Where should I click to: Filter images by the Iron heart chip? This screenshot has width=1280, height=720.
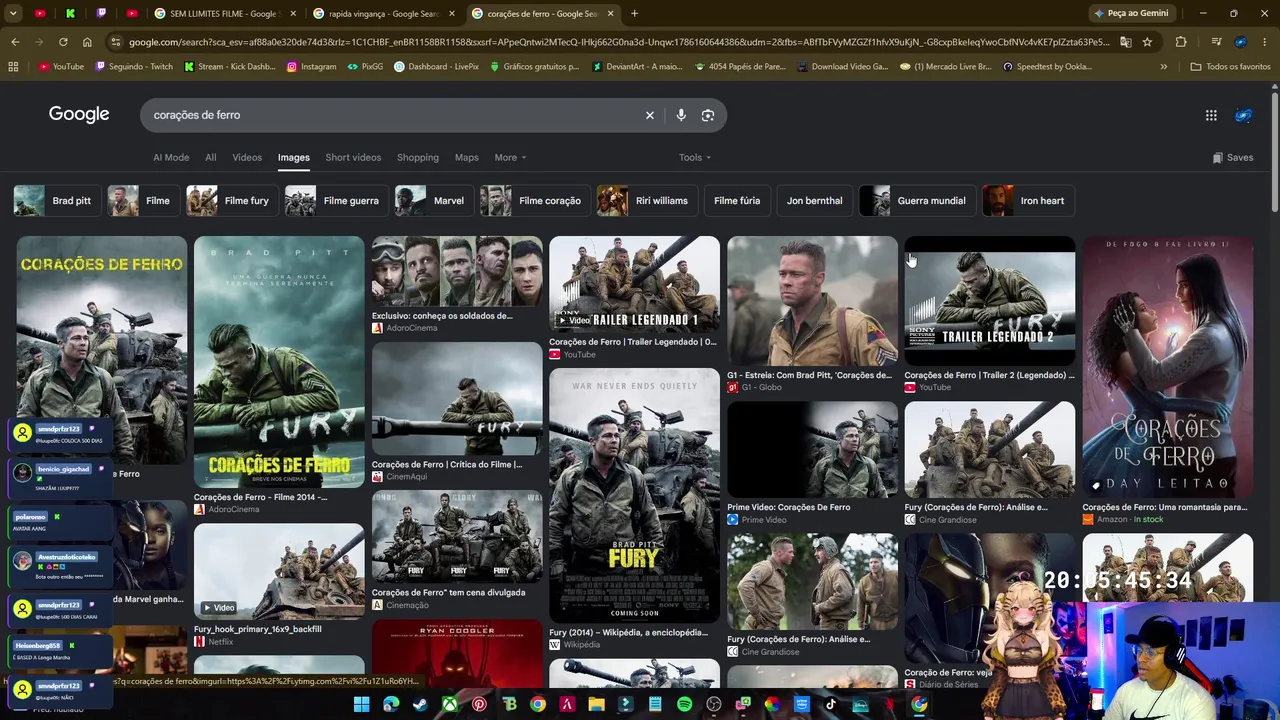click(x=1028, y=201)
